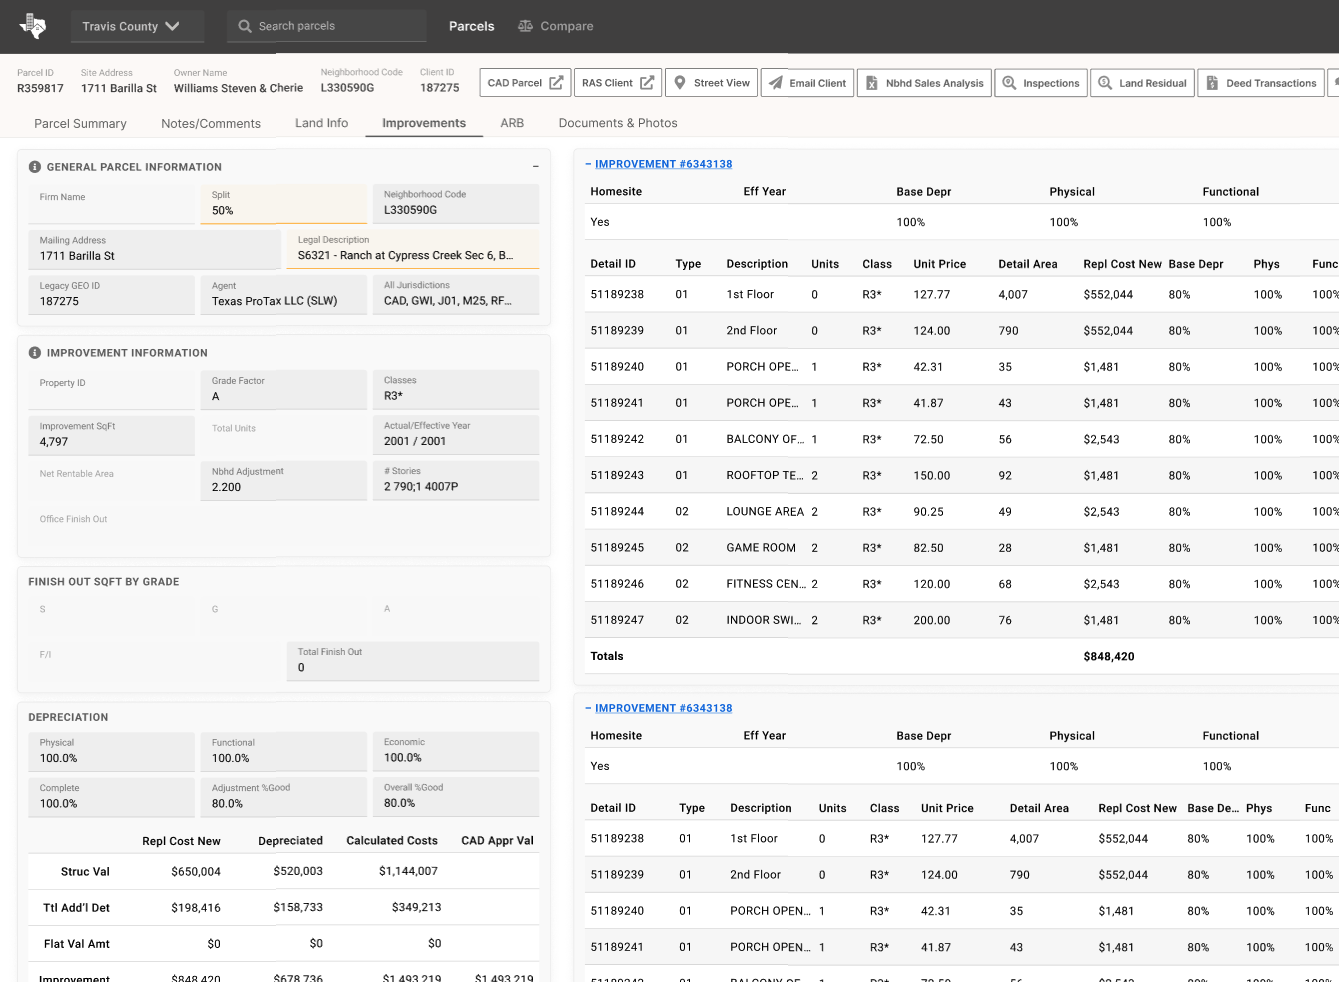Click the Nbhd Adjustment field showing 2.200

coord(283,480)
